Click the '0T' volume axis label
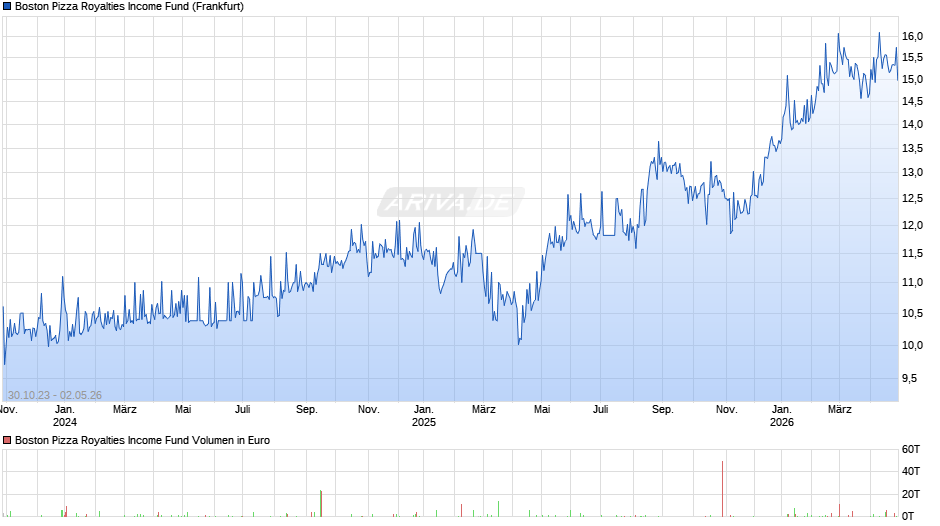The width and height of the screenshot is (940, 526). [908, 516]
